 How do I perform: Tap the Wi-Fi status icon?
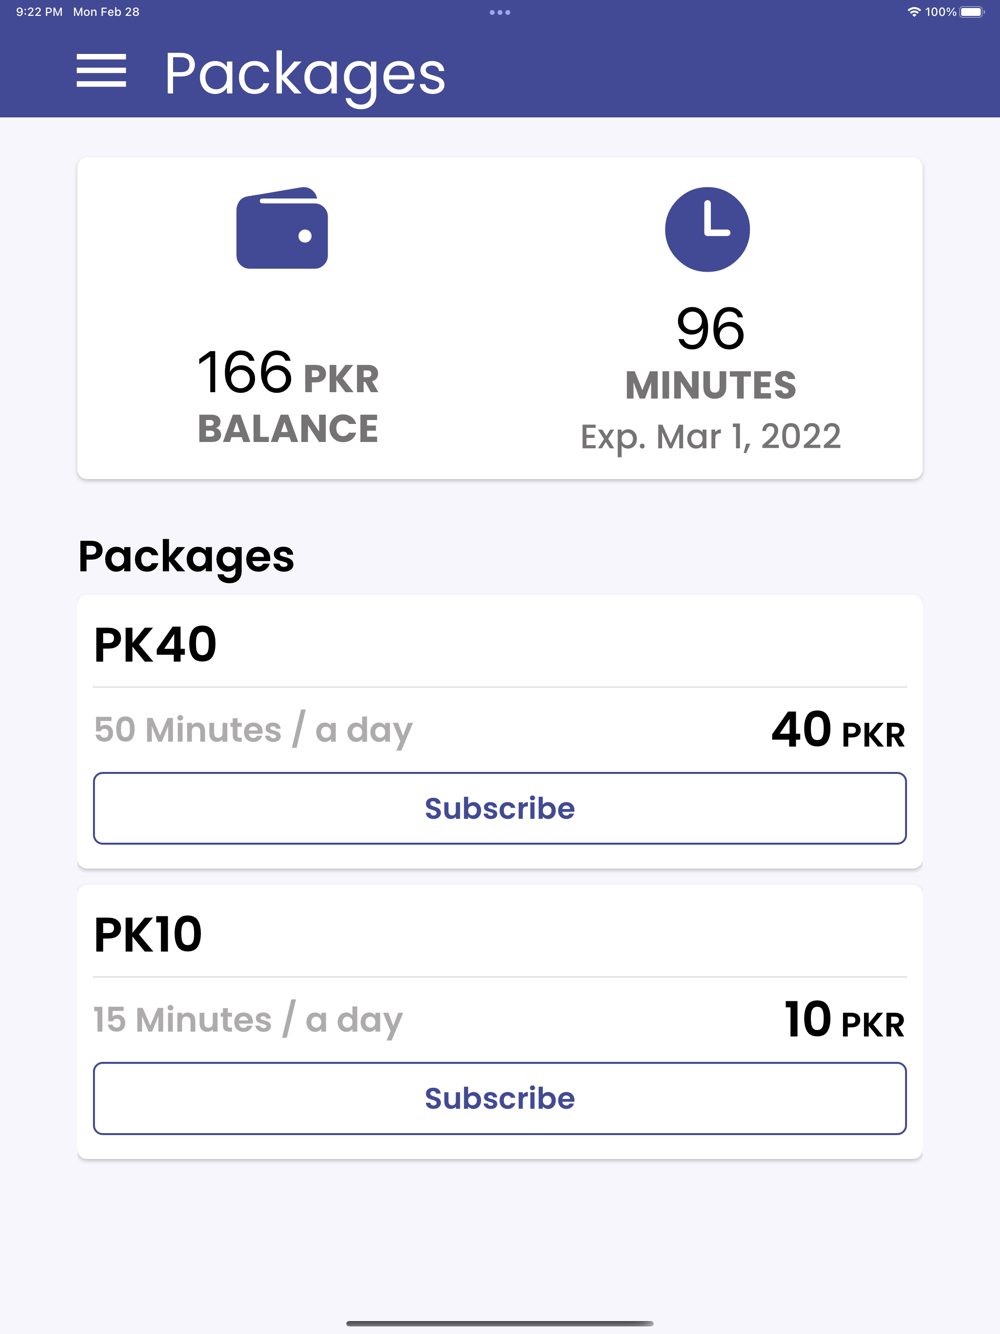[x=913, y=12]
